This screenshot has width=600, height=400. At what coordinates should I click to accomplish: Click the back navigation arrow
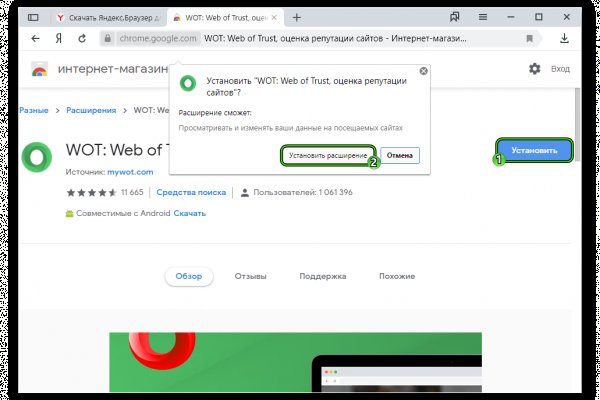[36, 38]
